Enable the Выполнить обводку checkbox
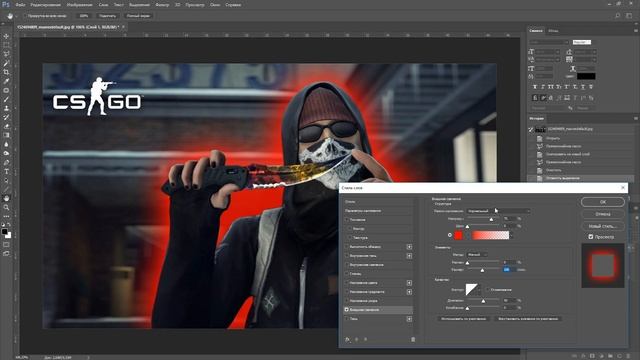The width and height of the screenshot is (640, 360). coord(347,247)
